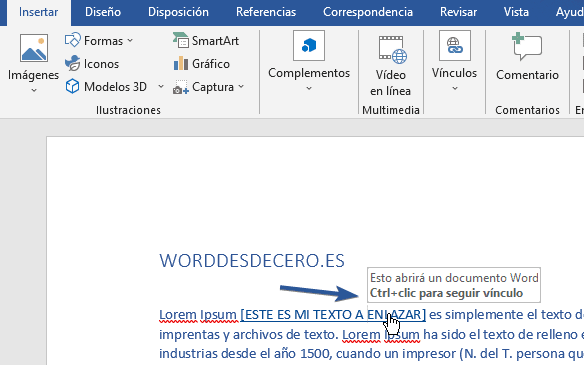The width and height of the screenshot is (584, 365).
Task: Expand the Imágenes dropdown arrow
Action: coord(34,90)
